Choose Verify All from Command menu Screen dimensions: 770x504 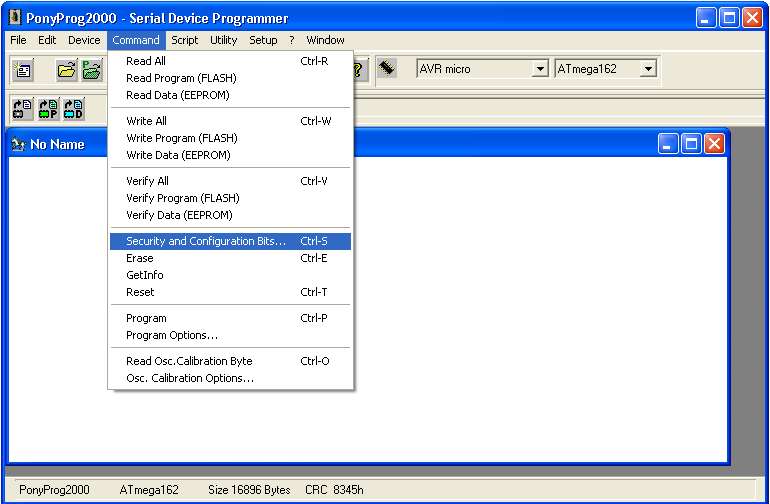tap(147, 181)
